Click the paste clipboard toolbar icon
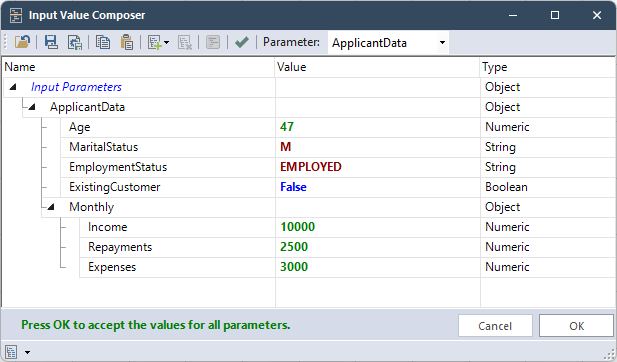Image resolution: width=617 pixels, height=362 pixels. tap(127, 42)
